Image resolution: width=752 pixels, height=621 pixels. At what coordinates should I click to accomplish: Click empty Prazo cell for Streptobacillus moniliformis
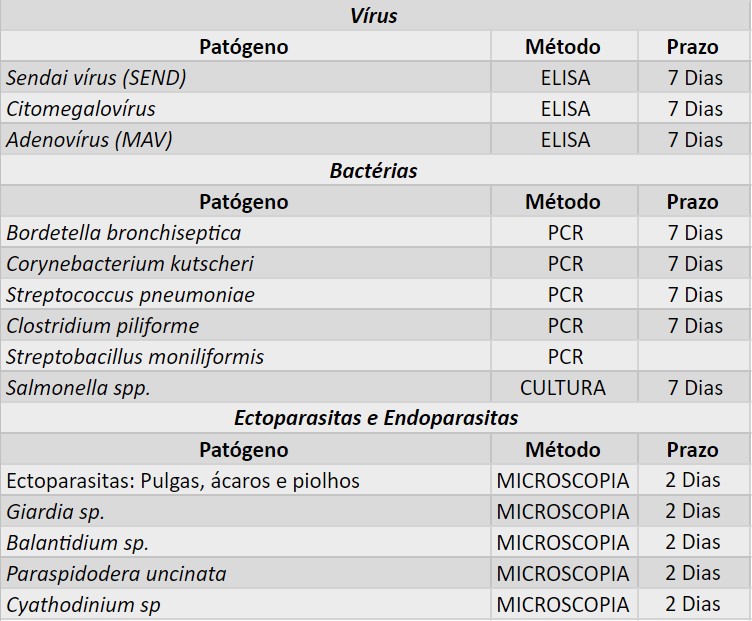pyautogui.click(x=694, y=357)
